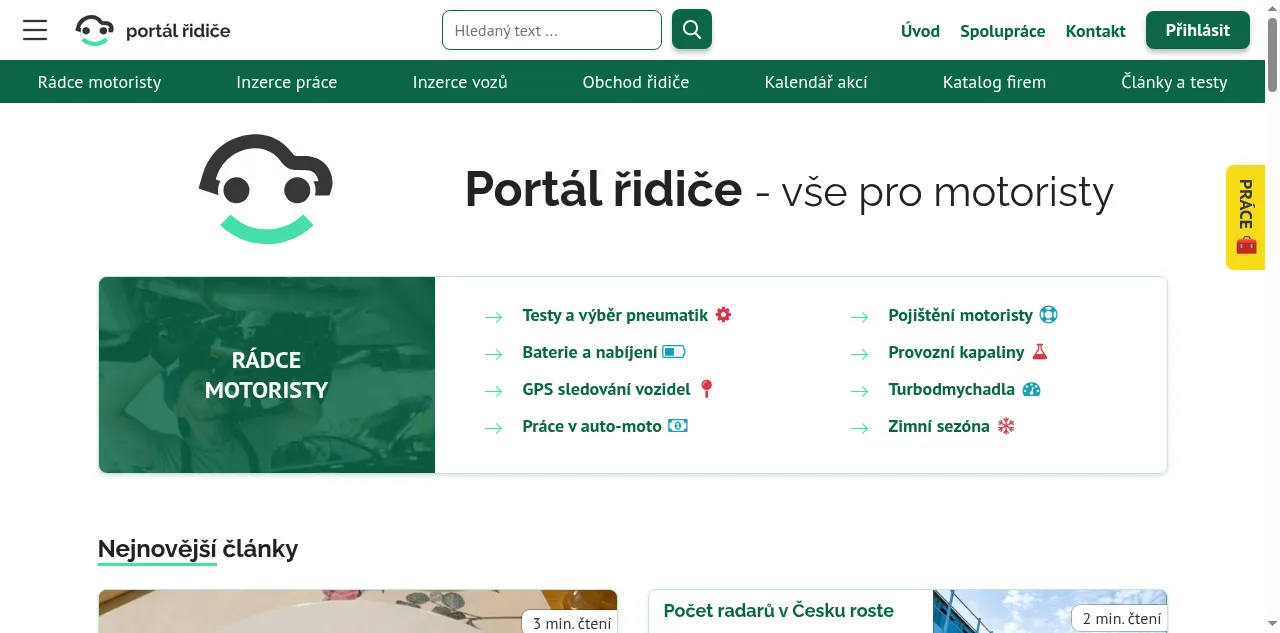Click the arrow before Baterie a nabíjení

click(494, 354)
